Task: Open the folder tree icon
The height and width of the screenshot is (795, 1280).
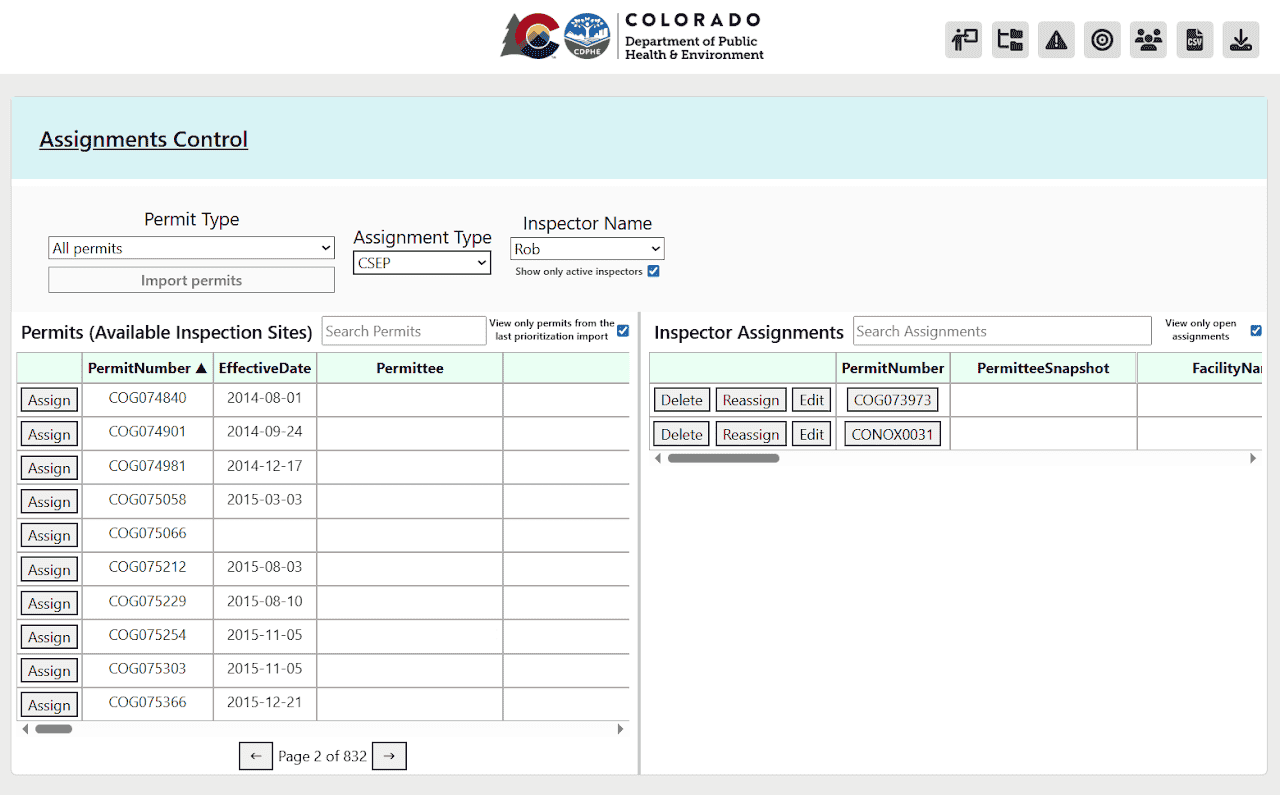Action: (x=1010, y=40)
